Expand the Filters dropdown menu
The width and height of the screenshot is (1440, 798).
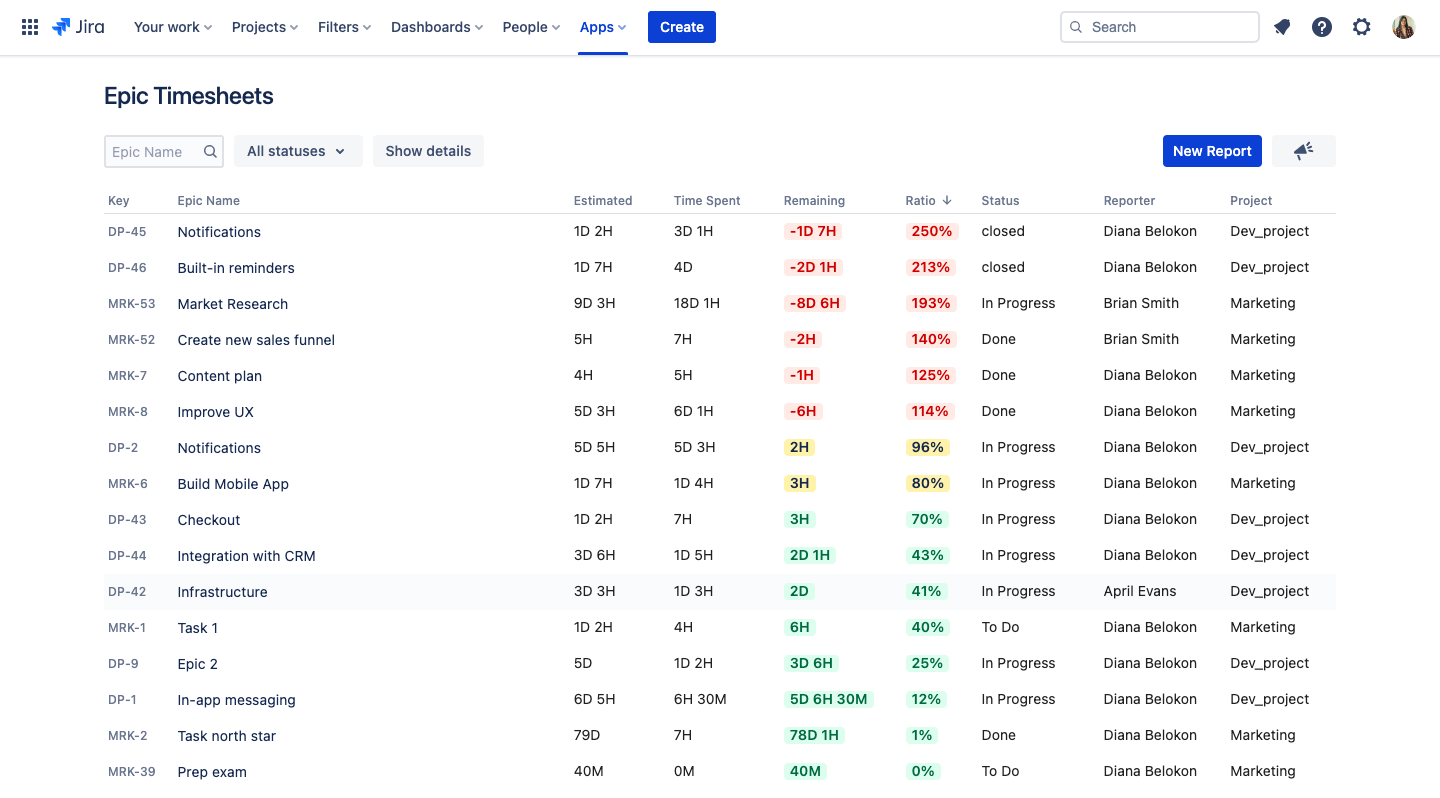click(344, 27)
